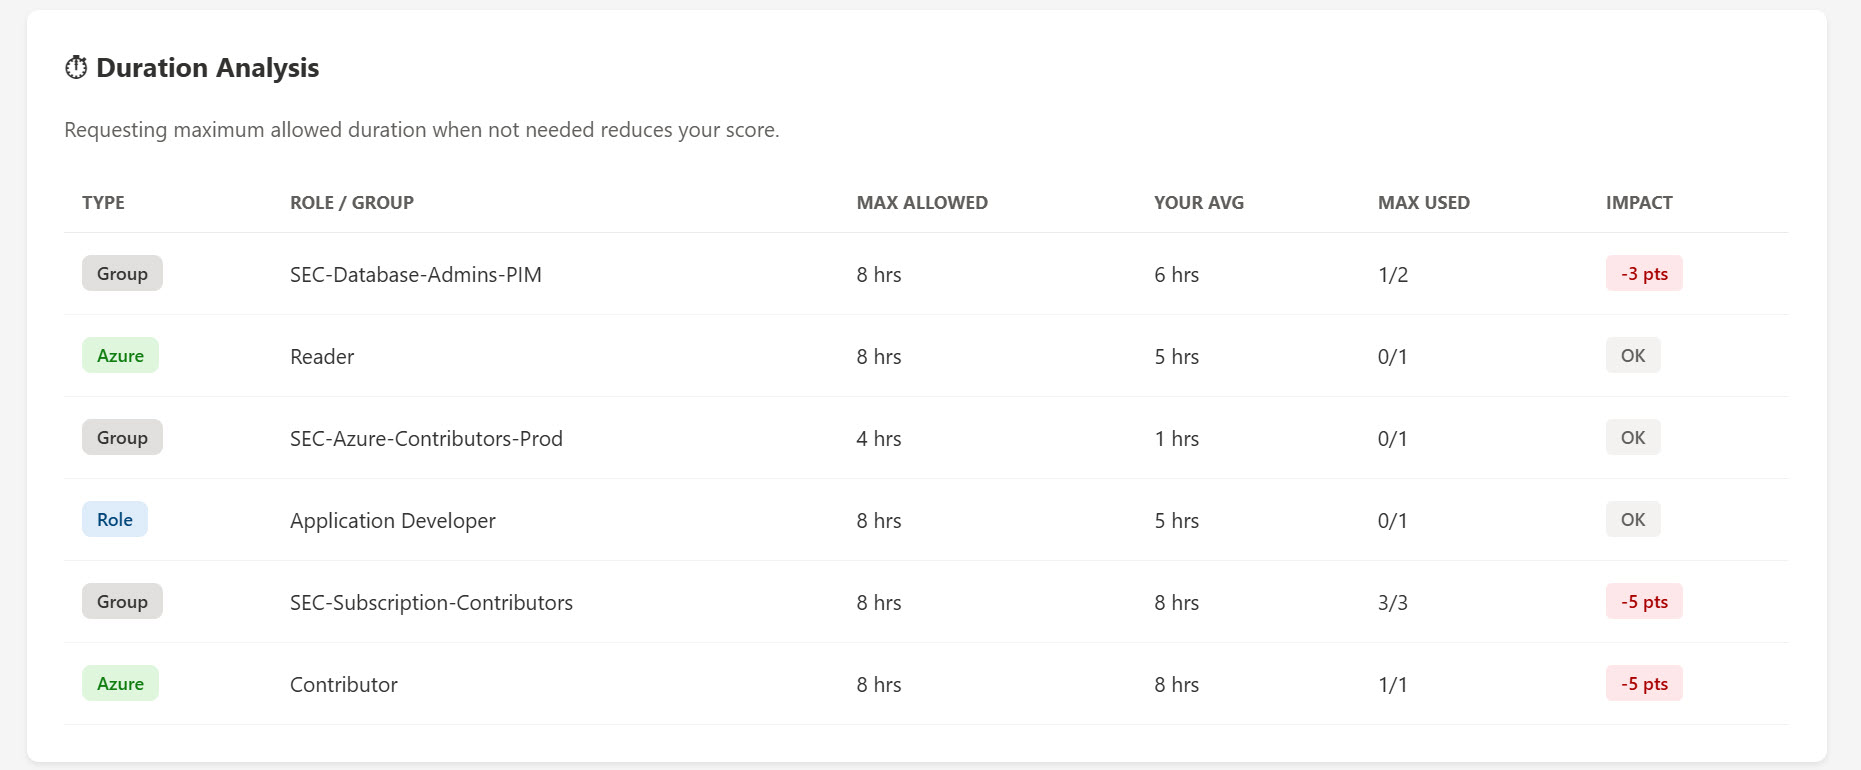1861x770 pixels.
Task: Click the Group badge for SEC-Subscription-Contributors
Action: tap(122, 602)
